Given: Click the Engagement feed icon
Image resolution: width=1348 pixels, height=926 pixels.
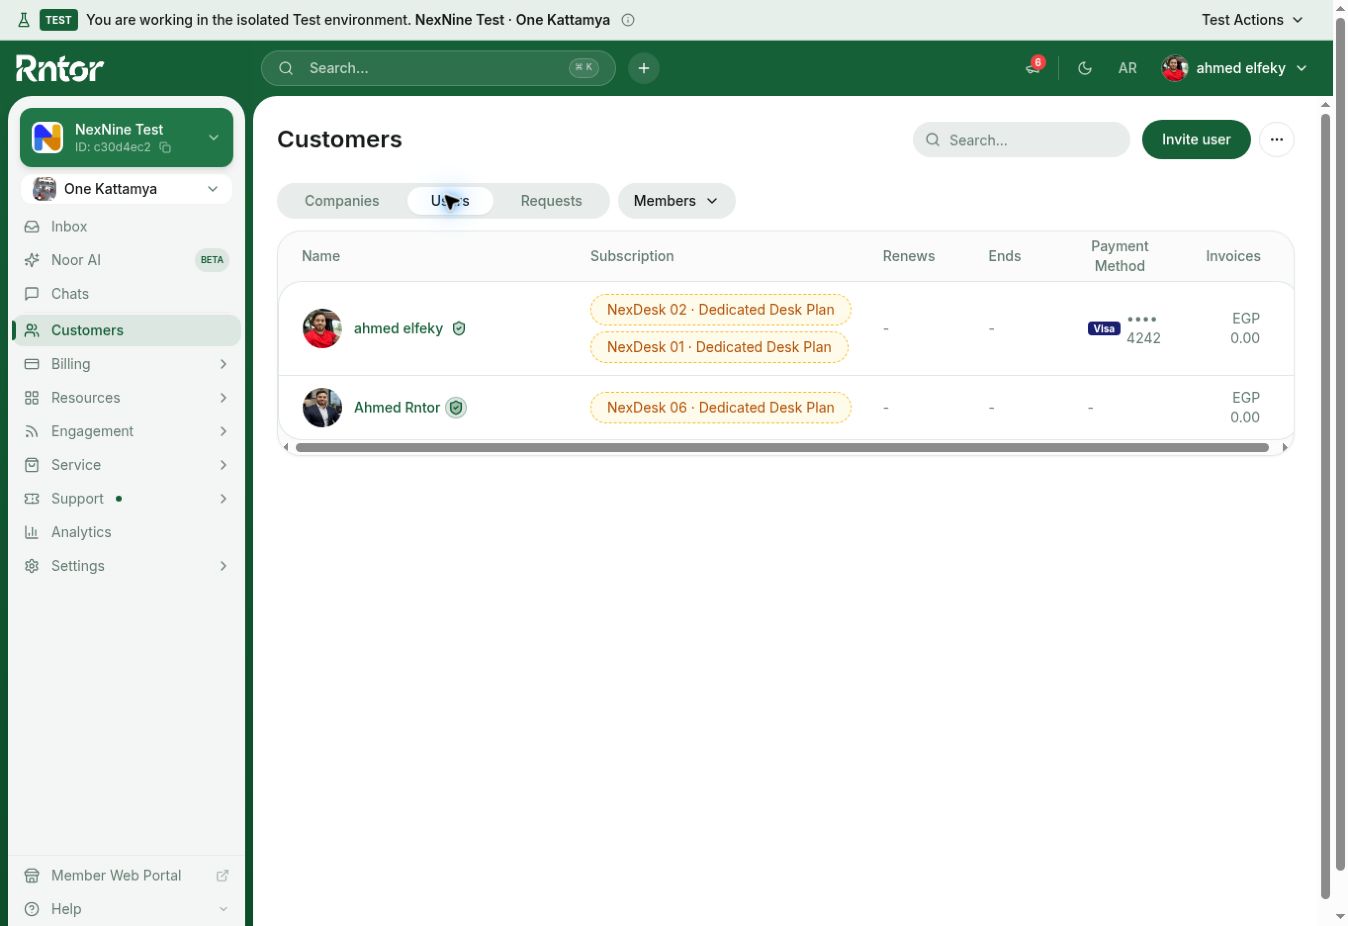Looking at the screenshot, I should pos(32,431).
